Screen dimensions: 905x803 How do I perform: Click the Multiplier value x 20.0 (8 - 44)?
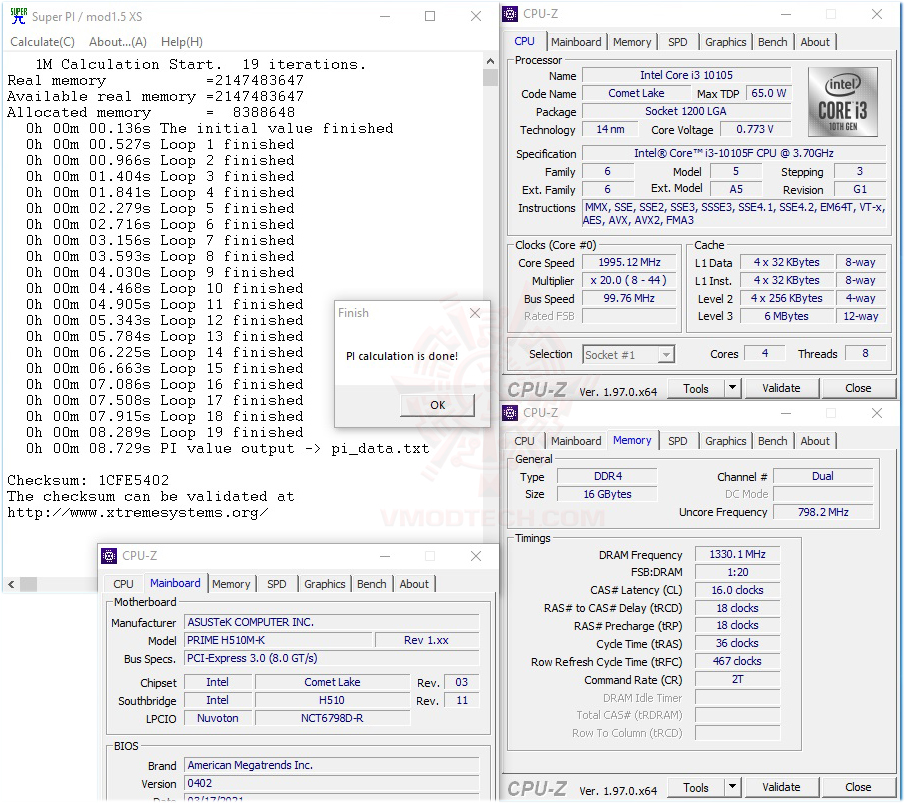[629, 280]
